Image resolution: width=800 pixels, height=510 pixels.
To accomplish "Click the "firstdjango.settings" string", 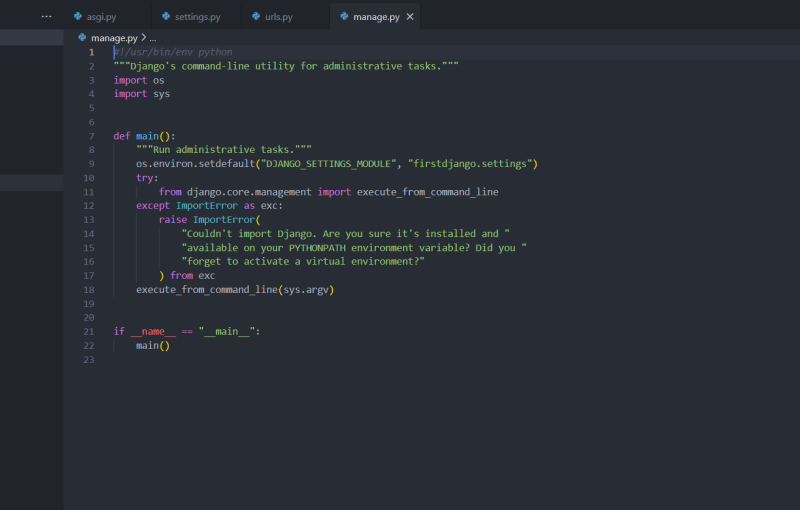I will click(x=470, y=164).
